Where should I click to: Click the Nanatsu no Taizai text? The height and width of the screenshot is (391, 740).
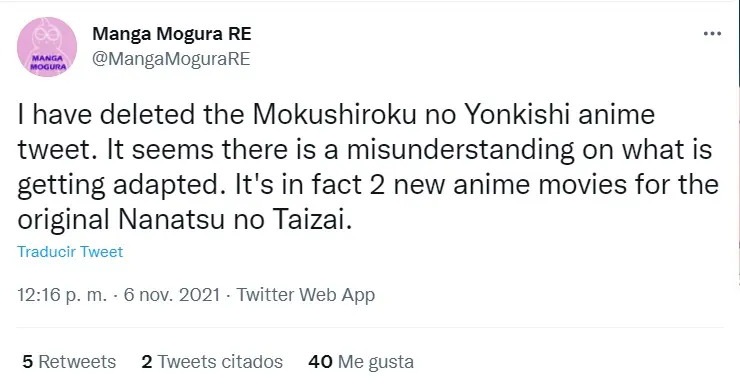click(235, 220)
